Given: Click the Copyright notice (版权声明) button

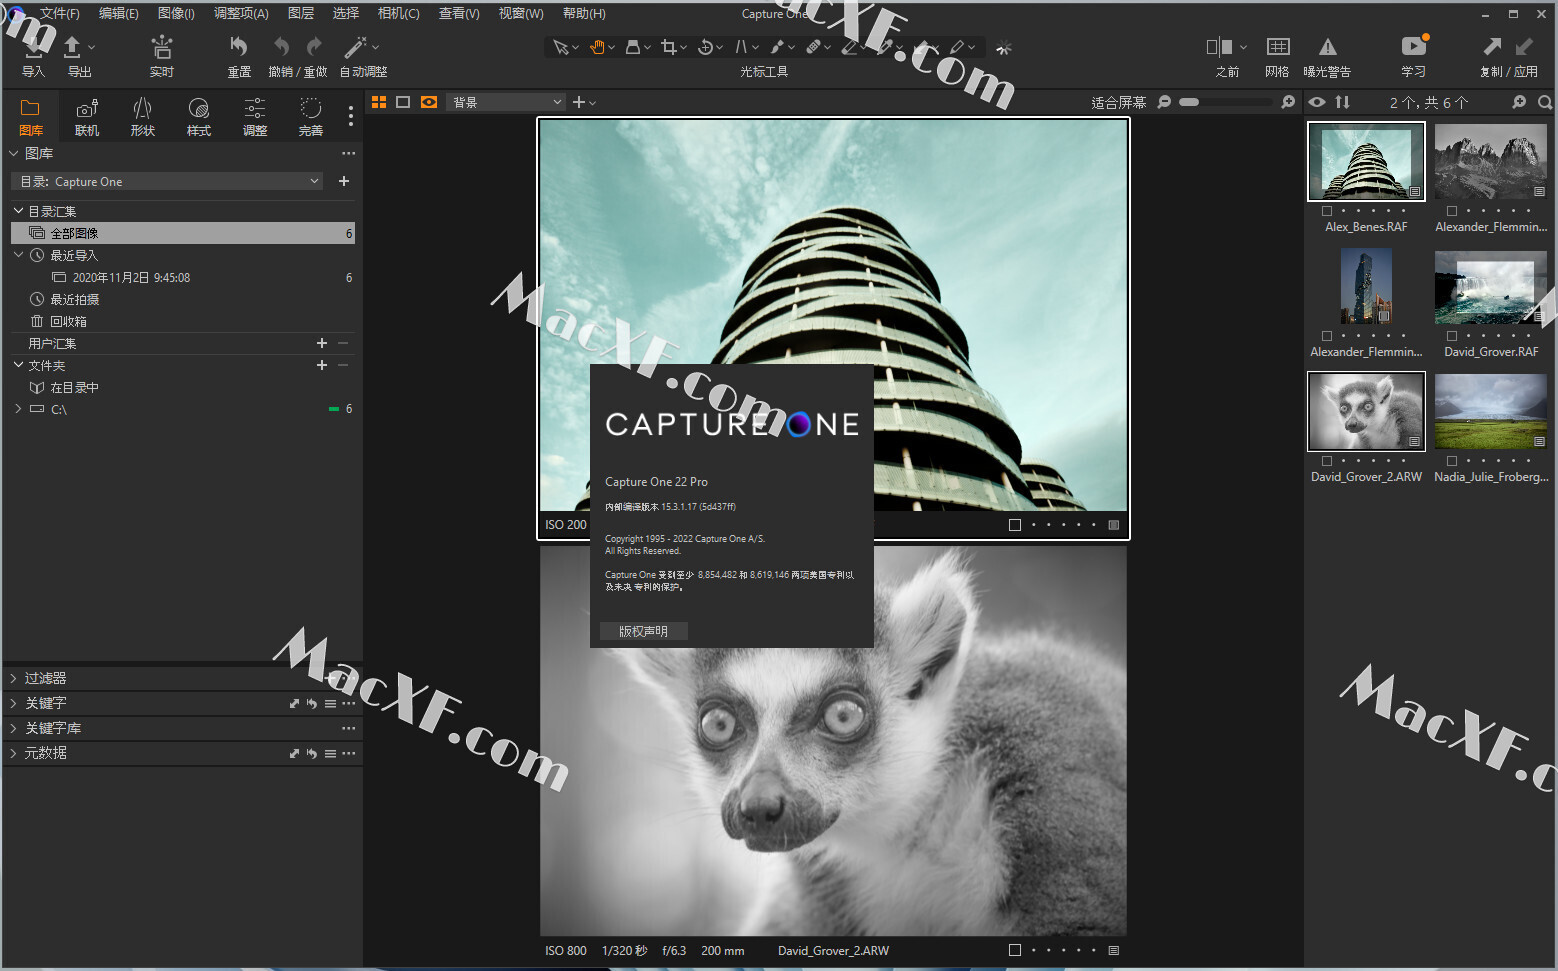Looking at the screenshot, I should [x=643, y=631].
